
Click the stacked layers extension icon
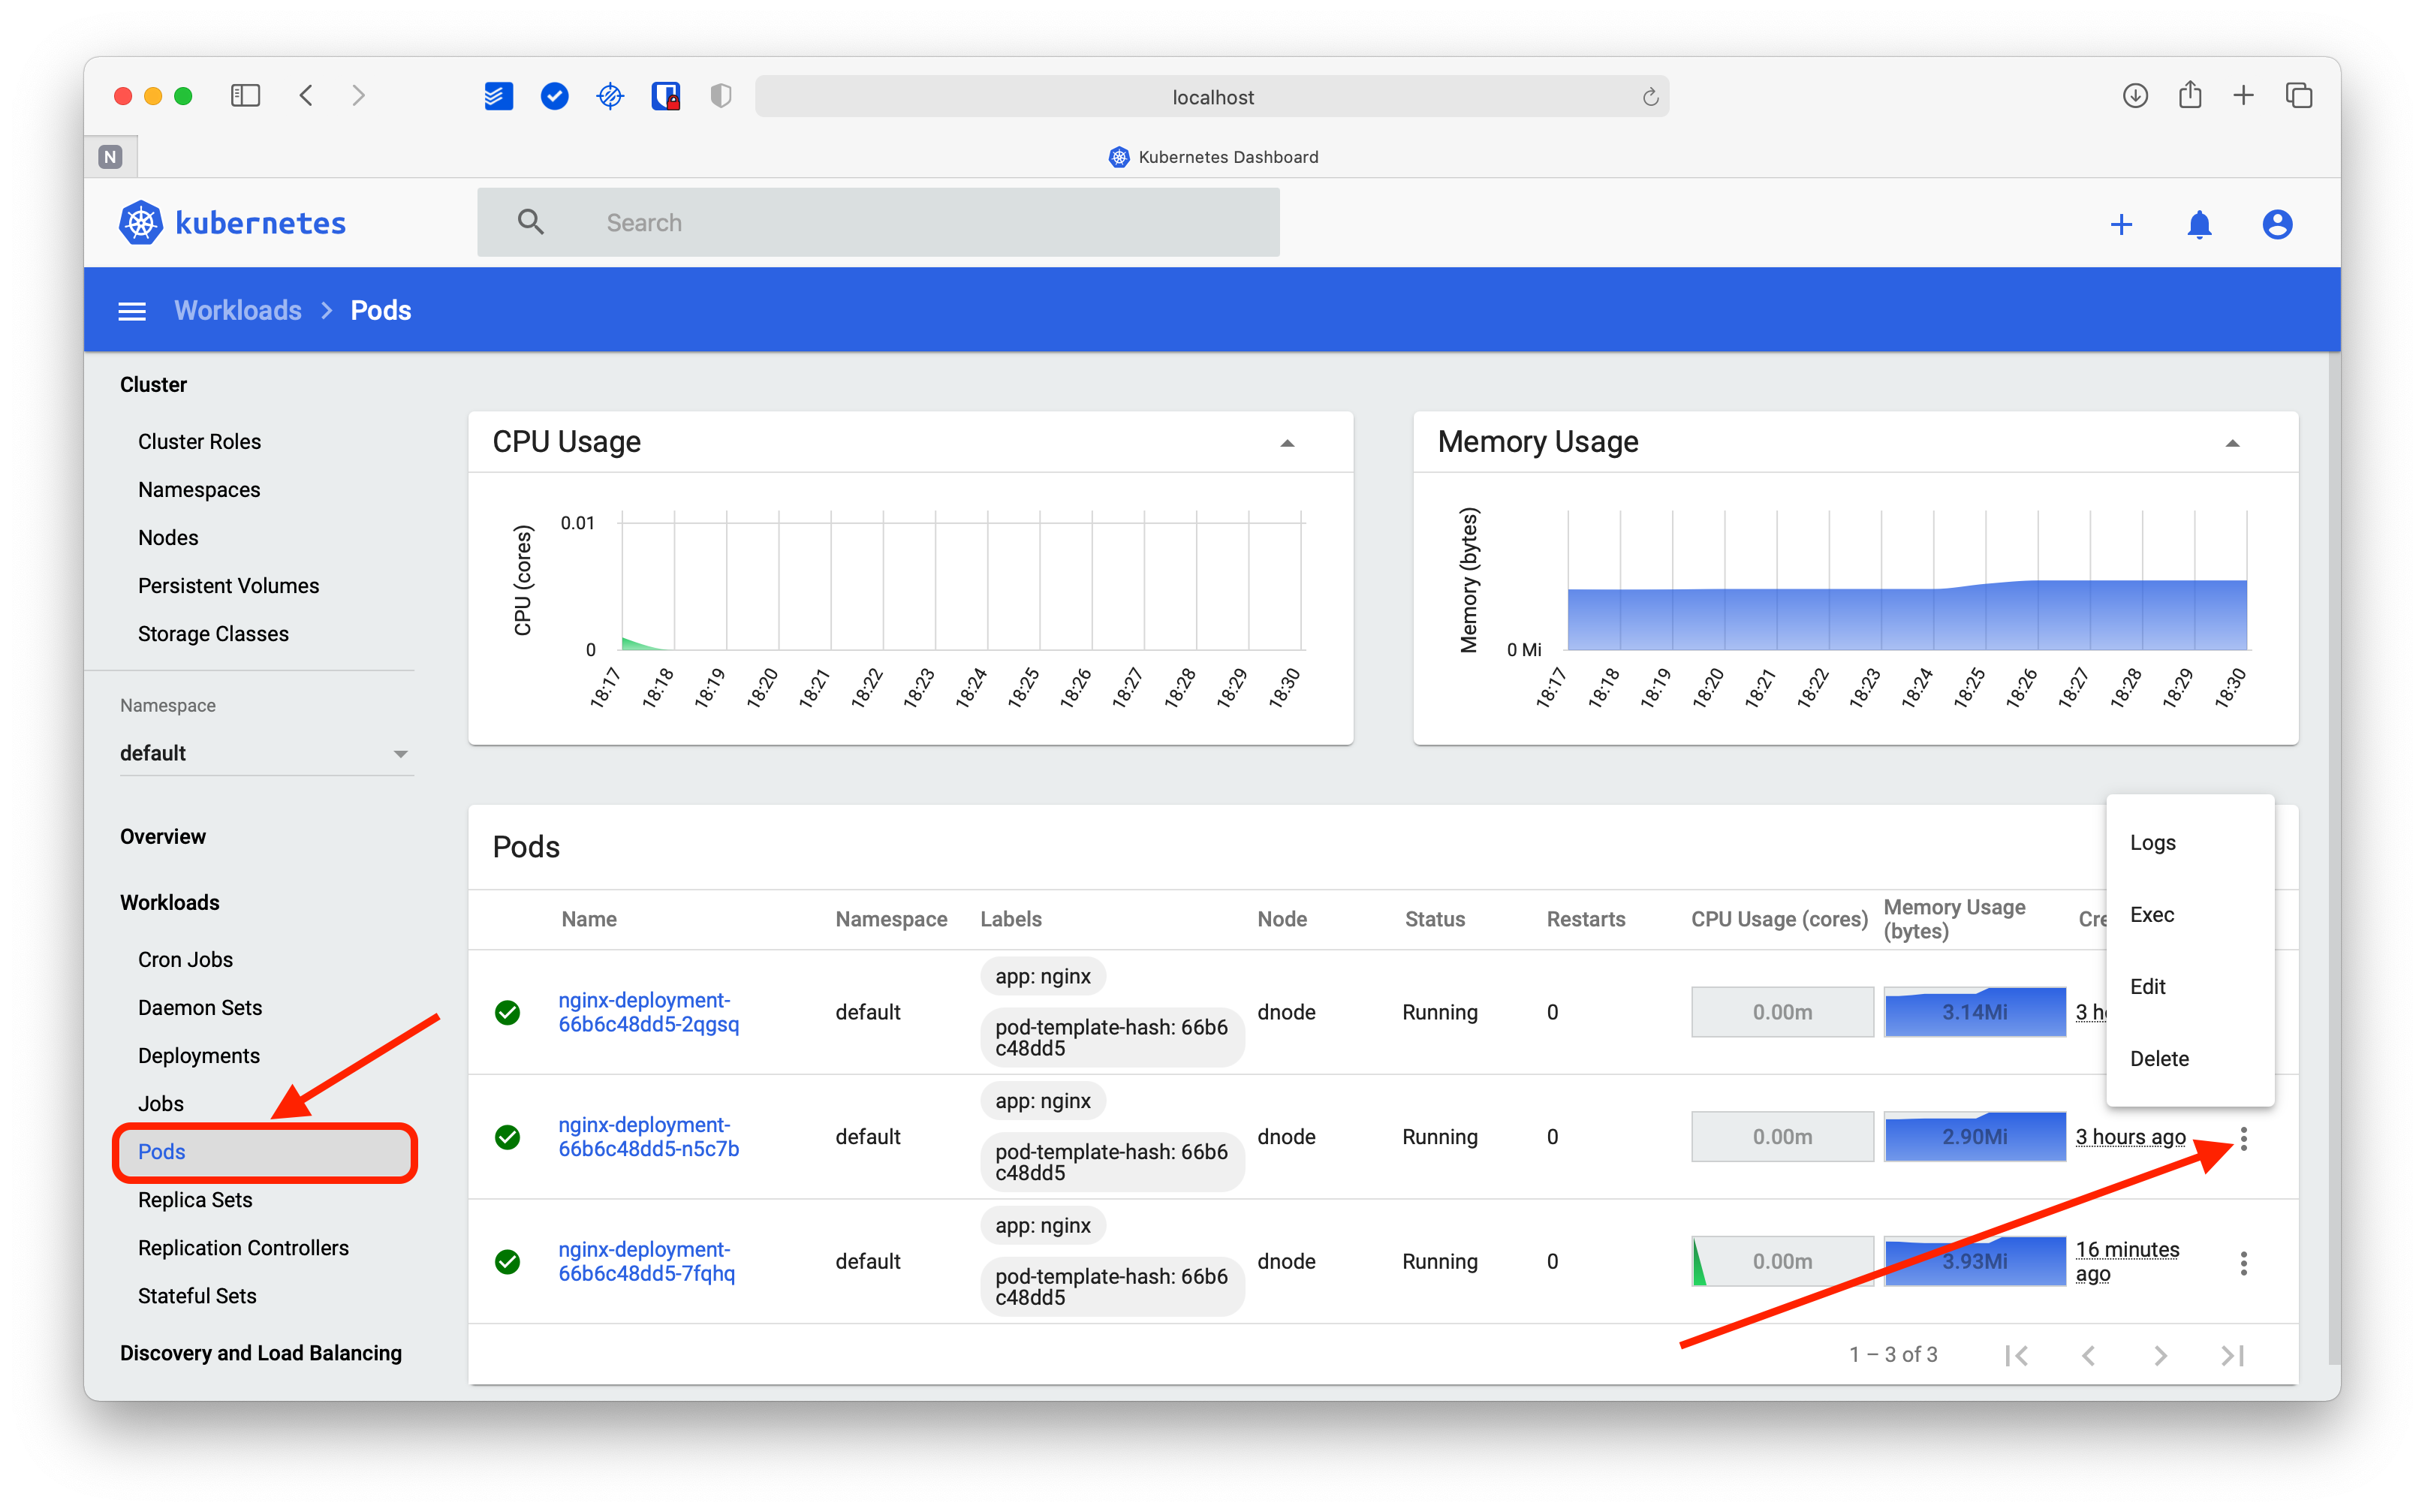coord(498,96)
